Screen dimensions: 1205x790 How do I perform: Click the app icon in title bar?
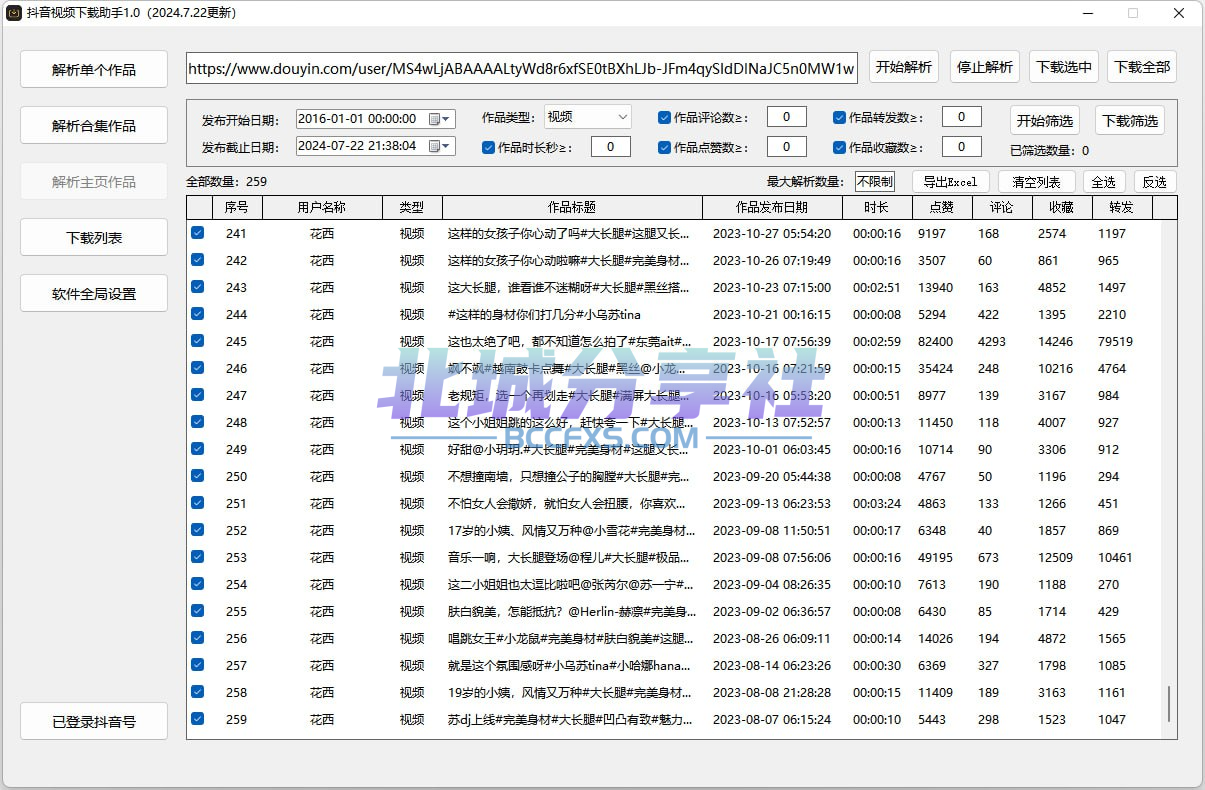point(14,13)
